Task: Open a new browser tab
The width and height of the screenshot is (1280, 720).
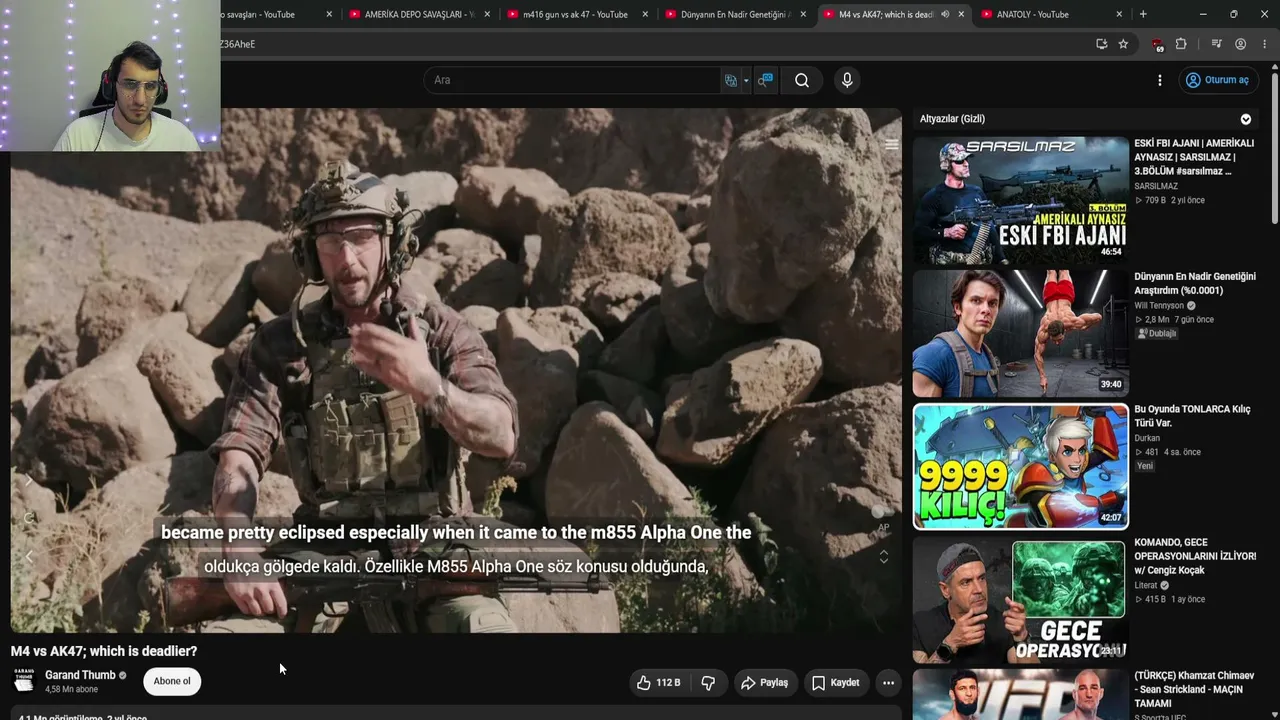Action: (1143, 14)
